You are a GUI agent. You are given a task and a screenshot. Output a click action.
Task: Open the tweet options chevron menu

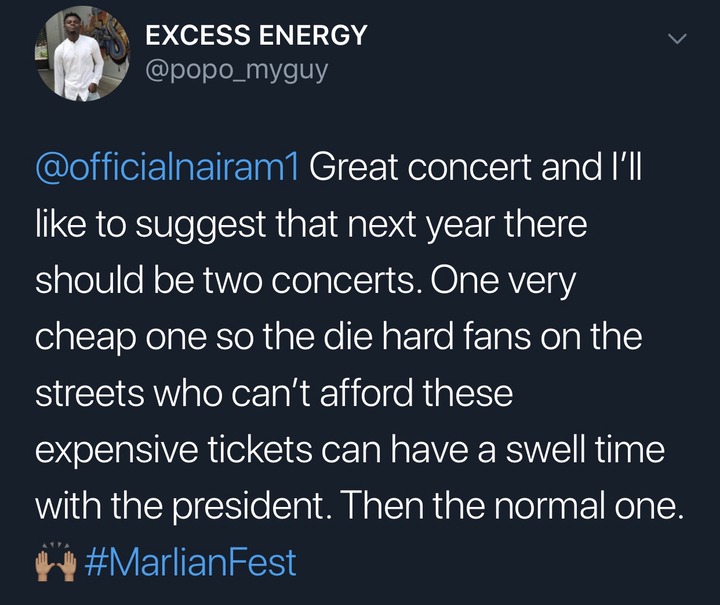click(x=677, y=40)
